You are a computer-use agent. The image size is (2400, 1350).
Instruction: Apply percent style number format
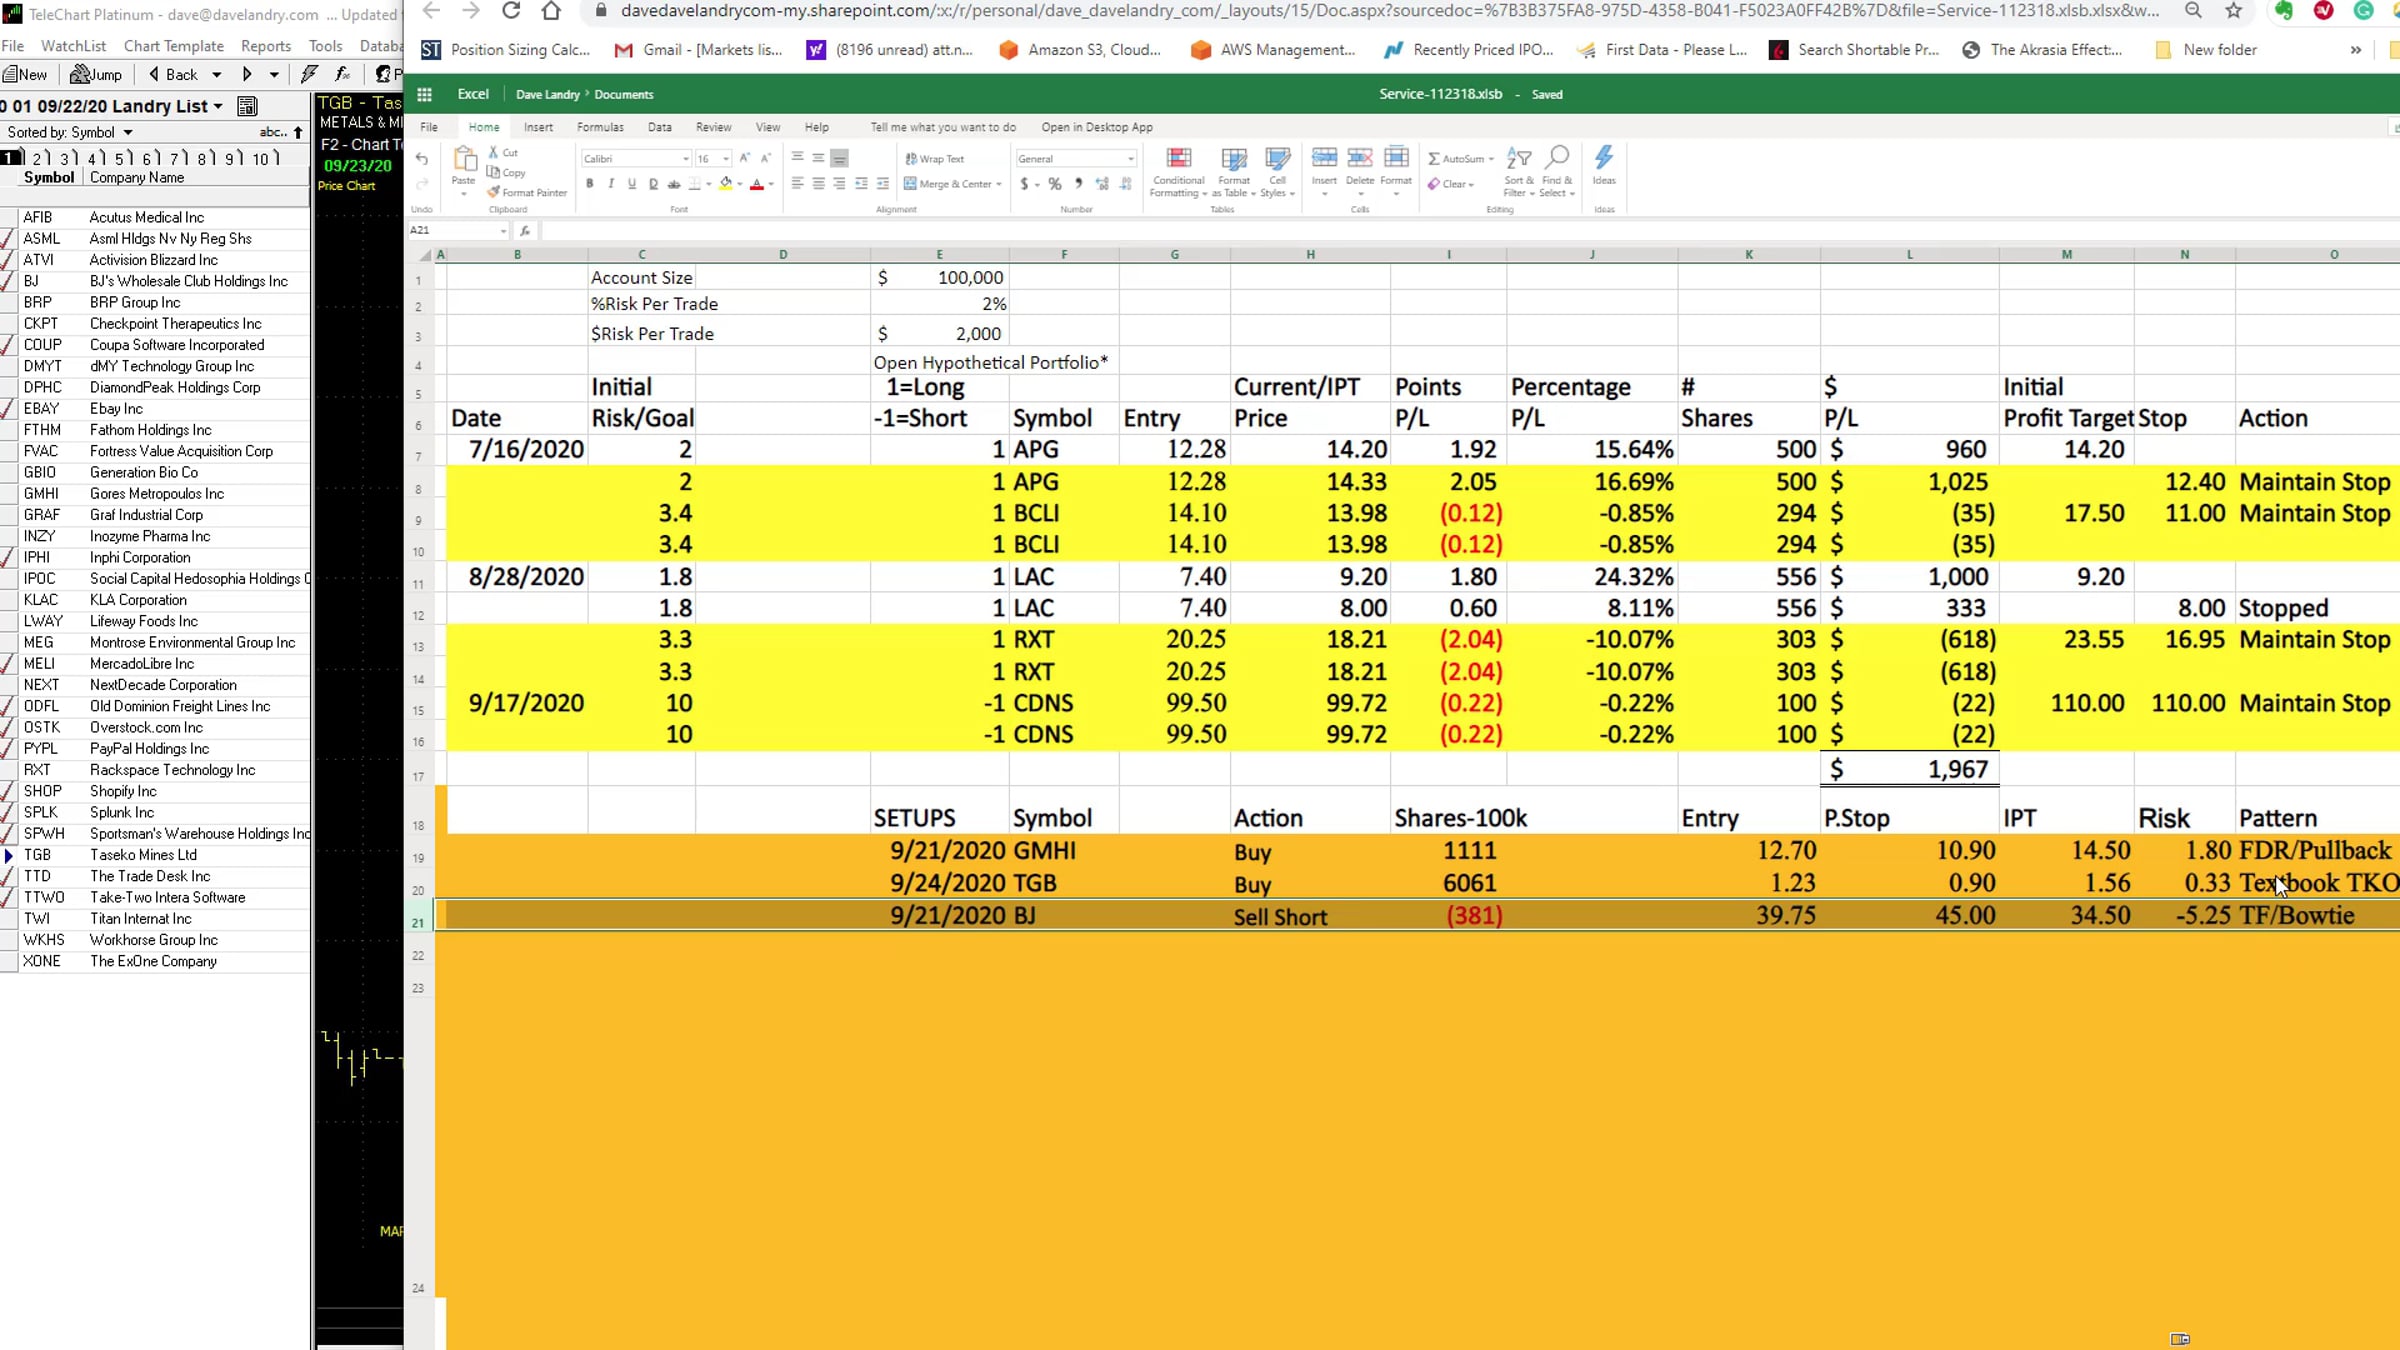[1055, 184]
